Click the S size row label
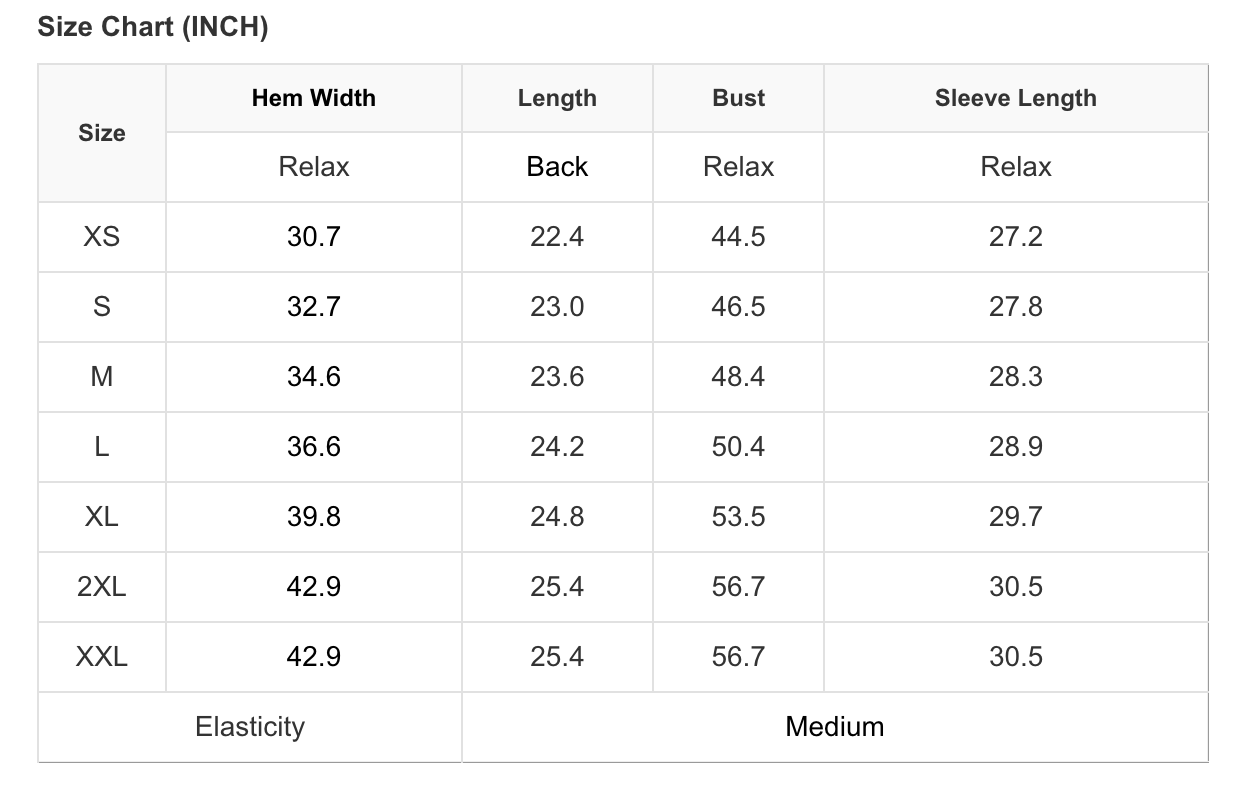This screenshot has height=798, width=1242. [x=102, y=307]
